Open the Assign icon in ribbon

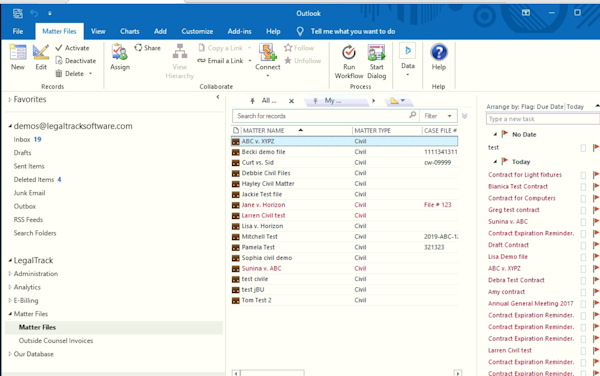(x=119, y=52)
